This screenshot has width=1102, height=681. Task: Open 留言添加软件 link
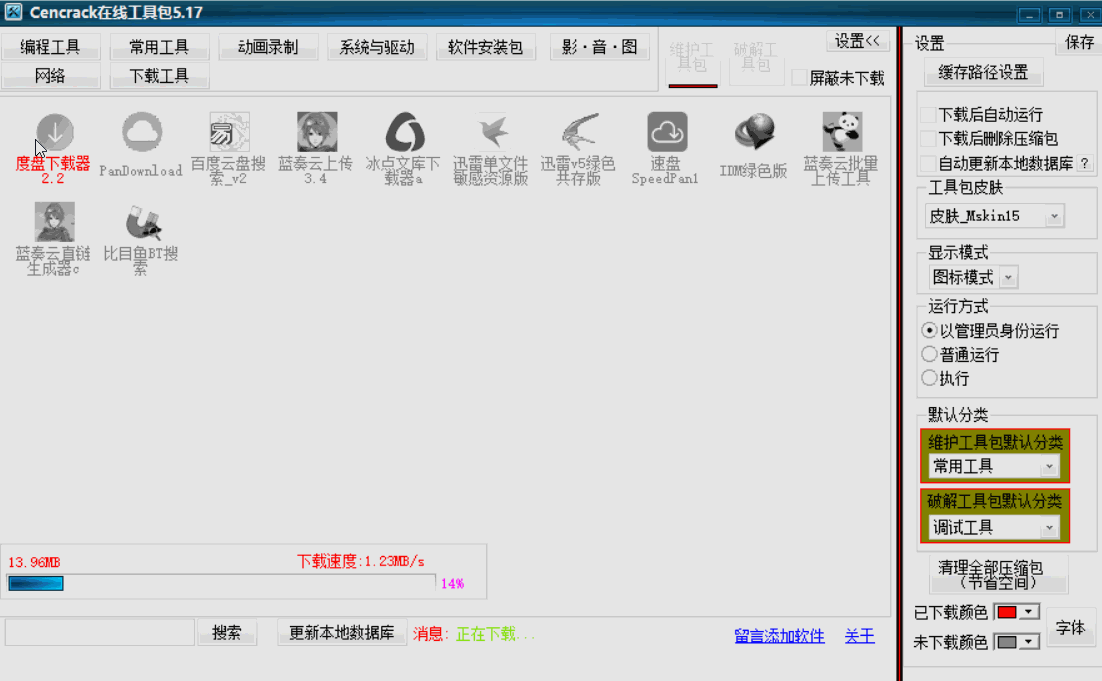point(779,636)
